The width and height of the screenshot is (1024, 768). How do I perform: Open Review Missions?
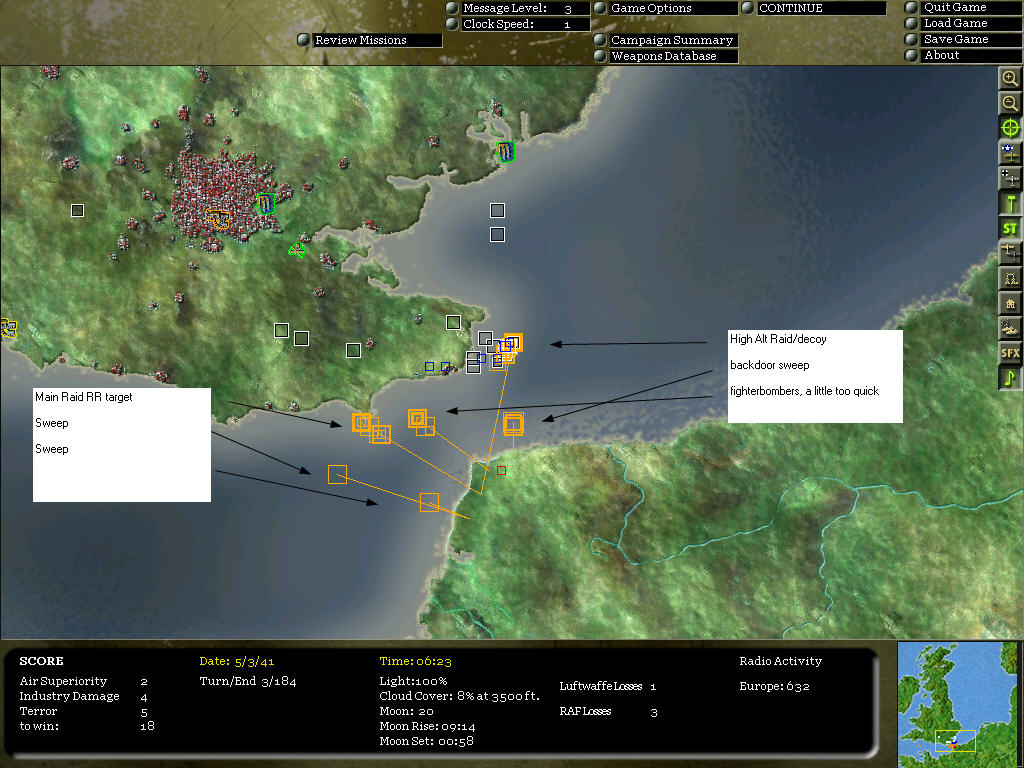pyautogui.click(x=377, y=40)
